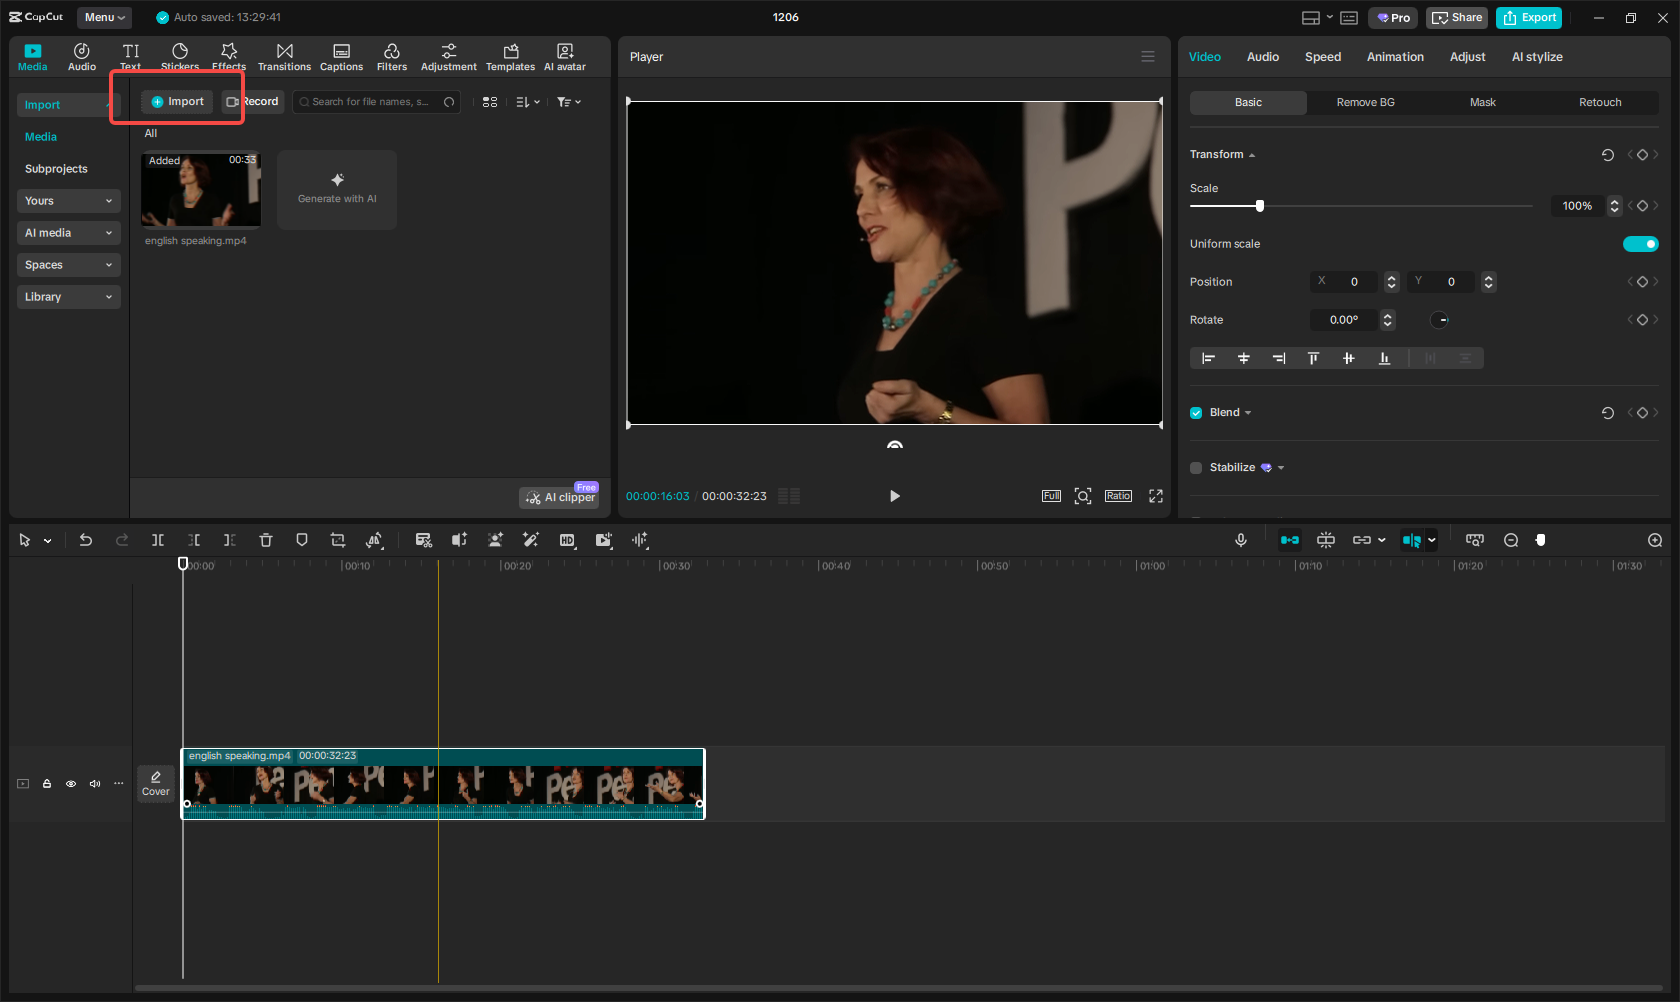
Task: Open the Transitions panel
Action: (284, 56)
